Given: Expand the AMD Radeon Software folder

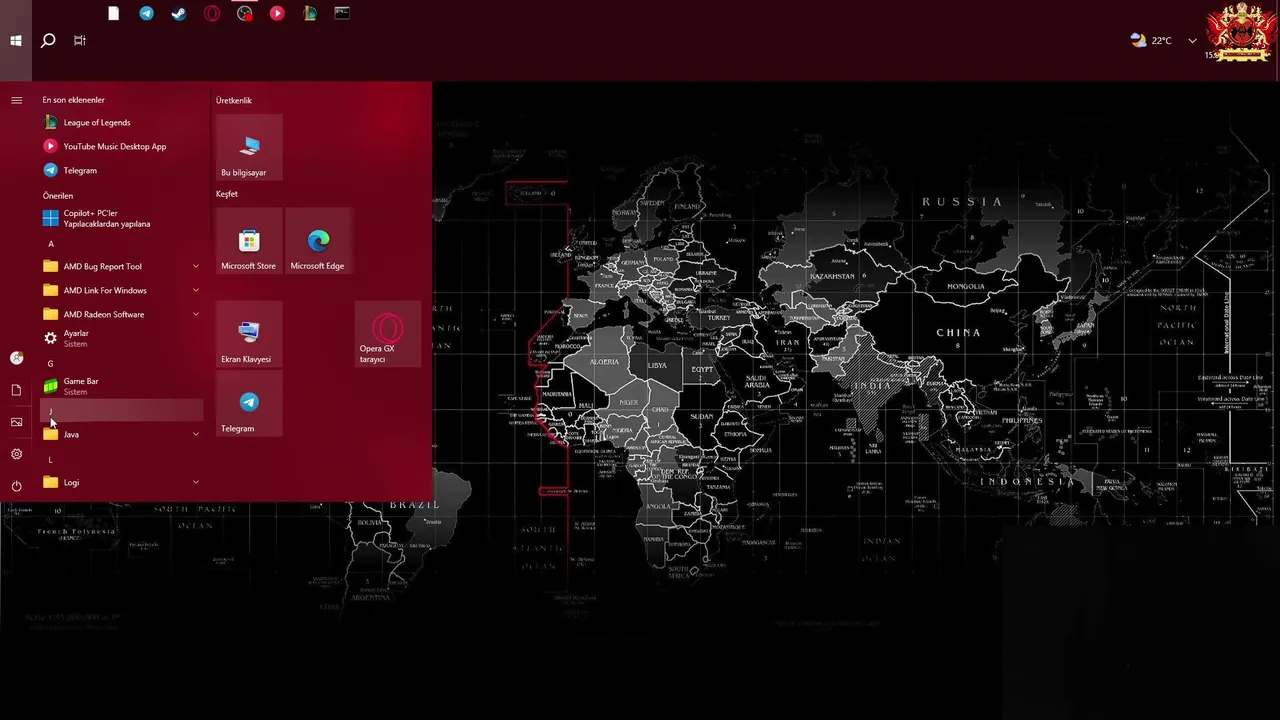Looking at the screenshot, I should tap(122, 314).
